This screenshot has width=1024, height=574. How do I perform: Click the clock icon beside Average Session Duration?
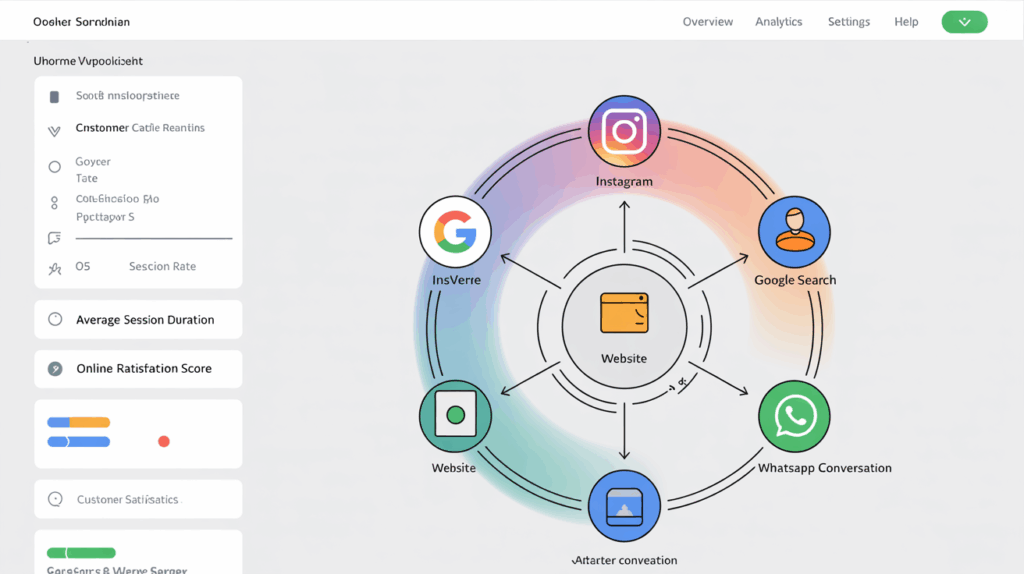click(x=55, y=319)
